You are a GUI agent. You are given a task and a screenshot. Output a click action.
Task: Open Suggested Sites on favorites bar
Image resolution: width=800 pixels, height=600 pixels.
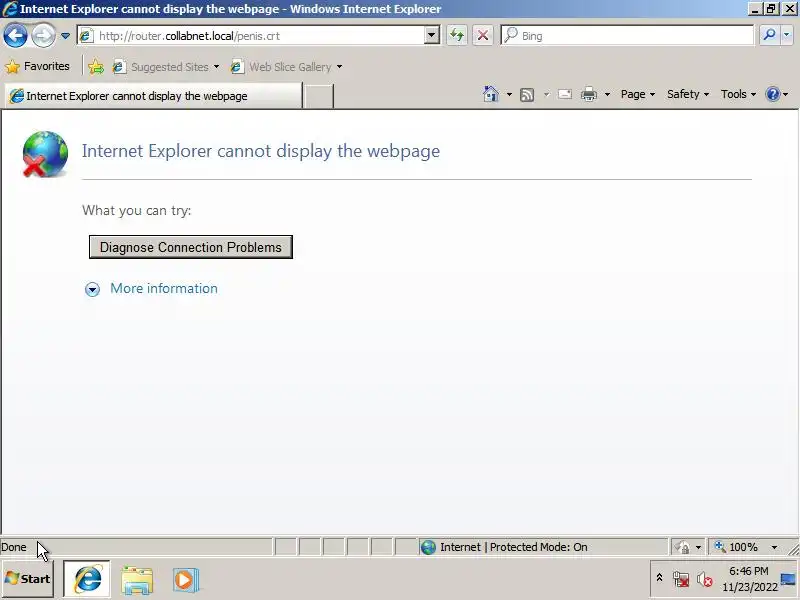[x=166, y=67]
